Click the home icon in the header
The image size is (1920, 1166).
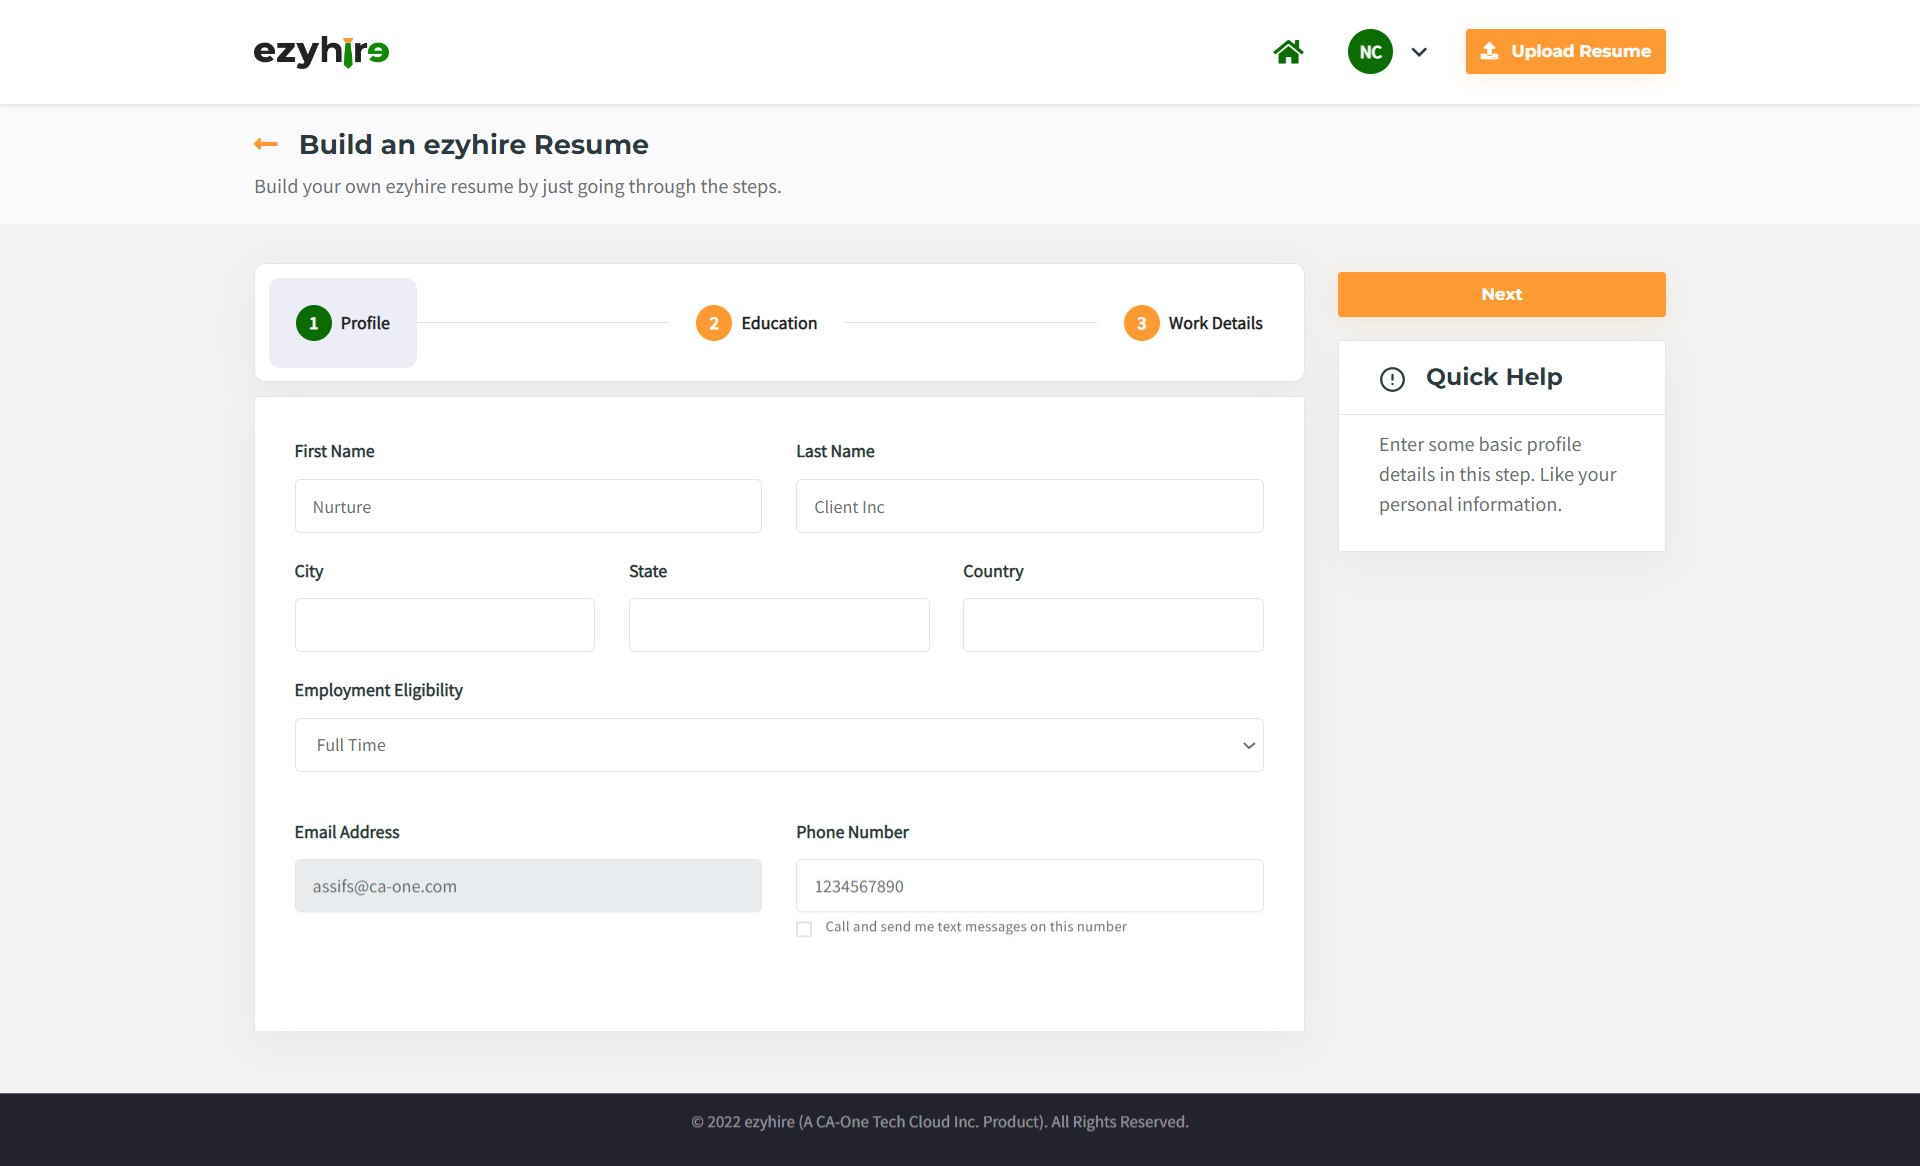coord(1288,51)
